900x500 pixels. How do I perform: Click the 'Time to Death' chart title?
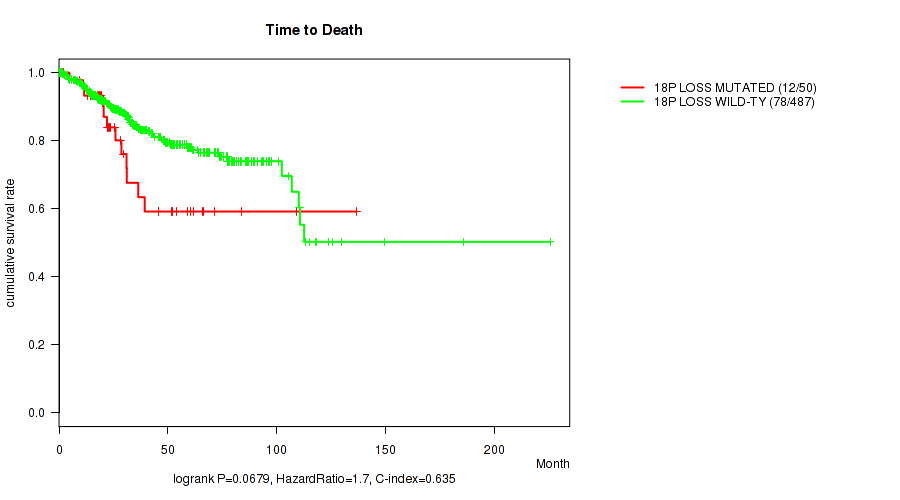click(313, 30)
